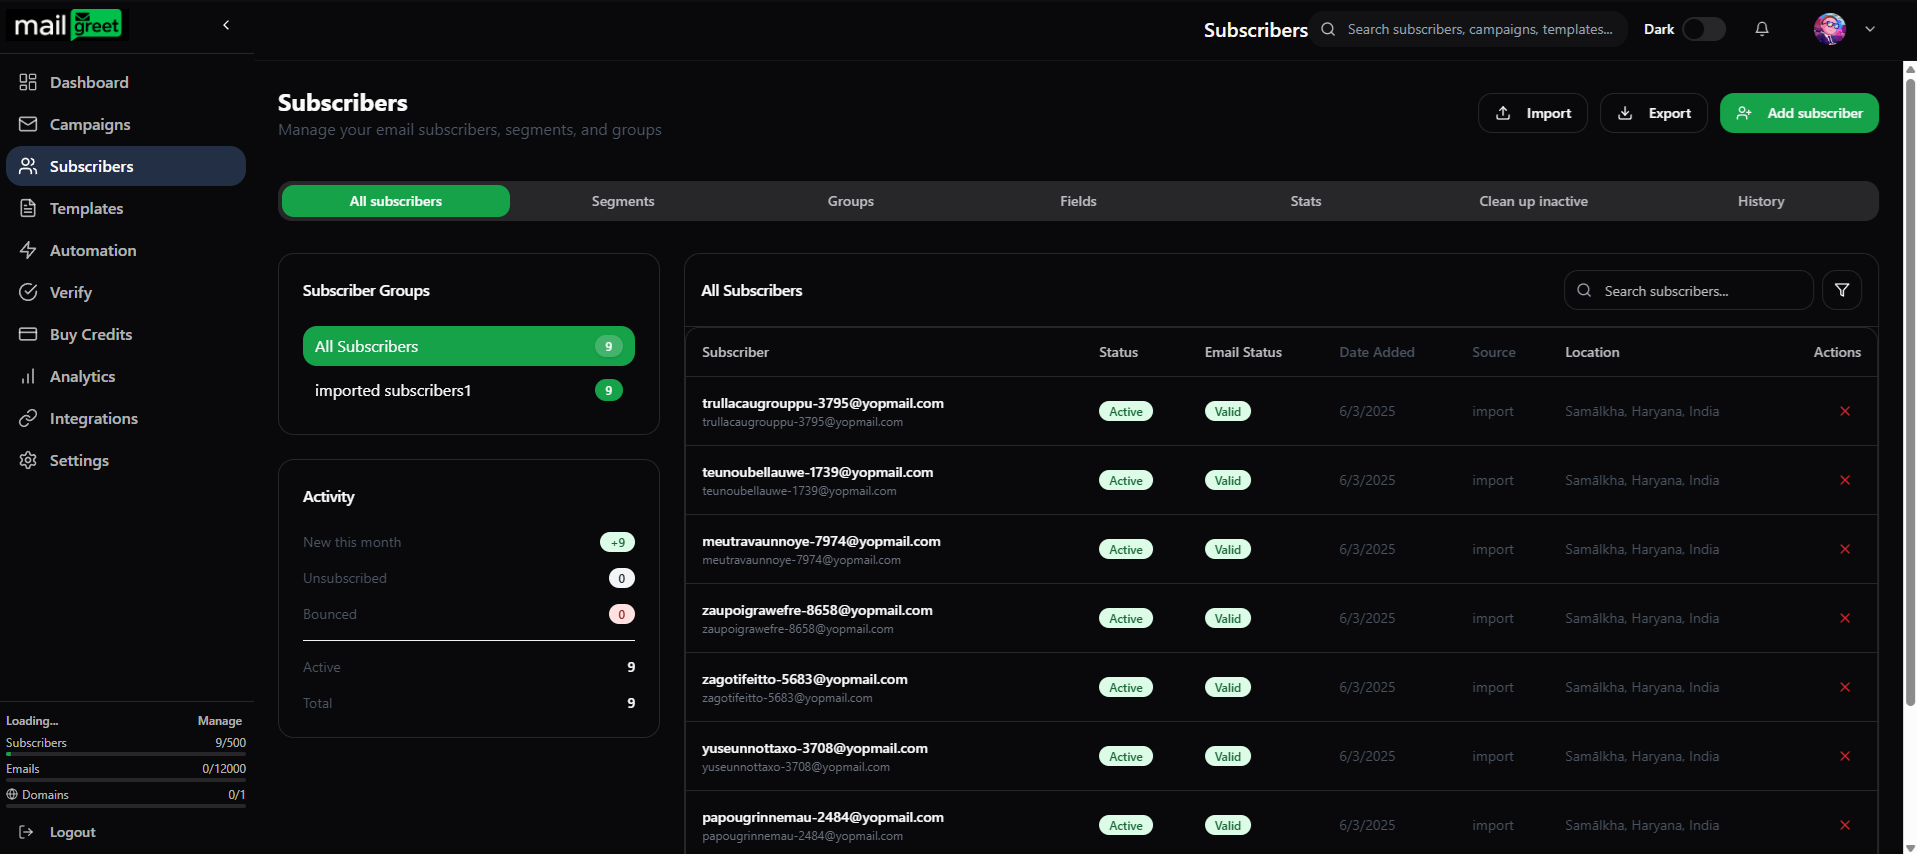Click the Import button
The image size is (1917, 854).
coord(1533,113)
